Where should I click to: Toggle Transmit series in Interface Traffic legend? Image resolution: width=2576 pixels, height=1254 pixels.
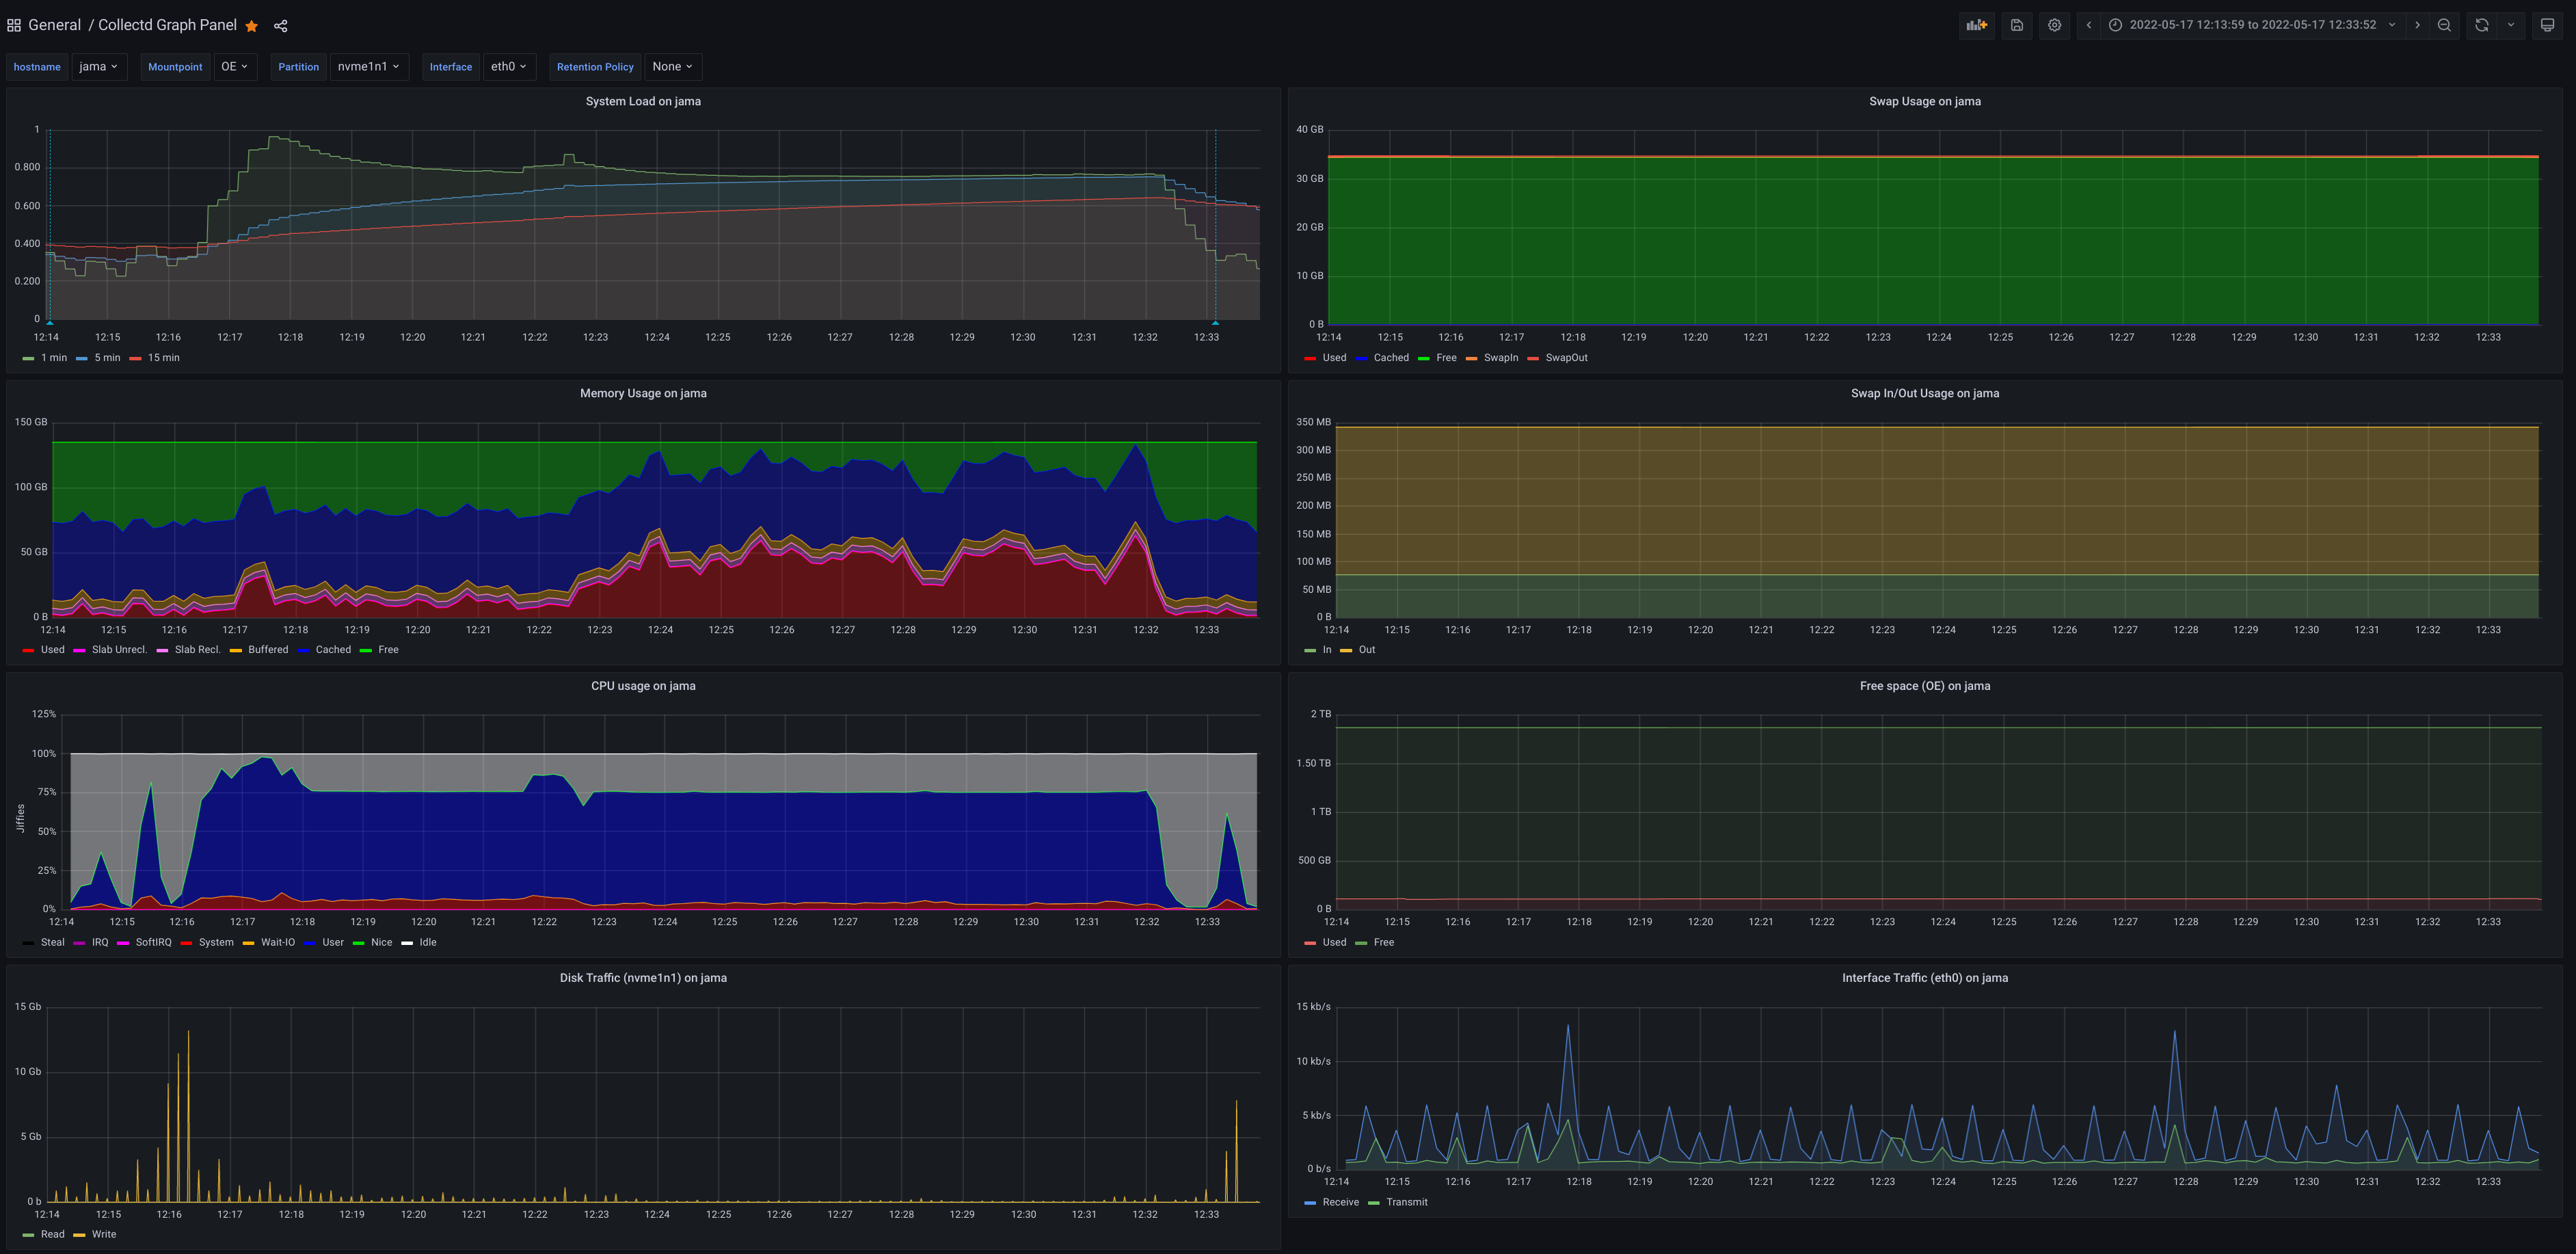pyautogui.click(x=1407, y=1203)
